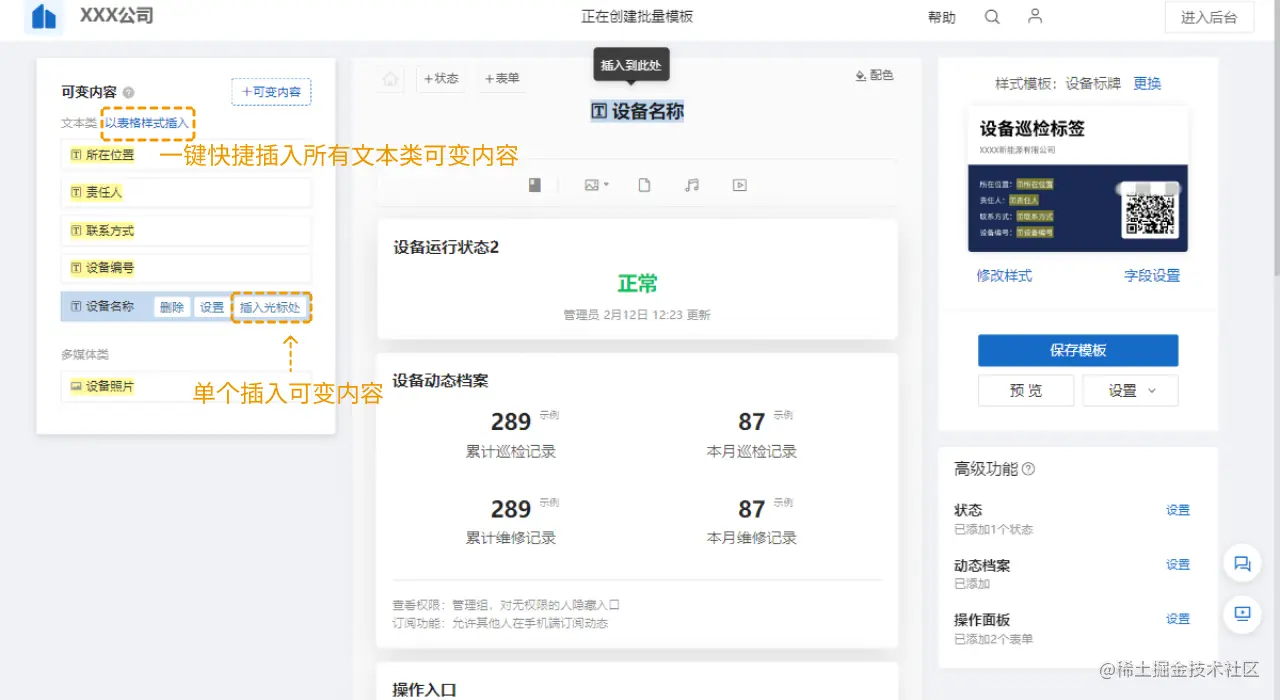1280x700 pixels.
Task: Click help icon beside 可变内容
Action: pos(128,92)
